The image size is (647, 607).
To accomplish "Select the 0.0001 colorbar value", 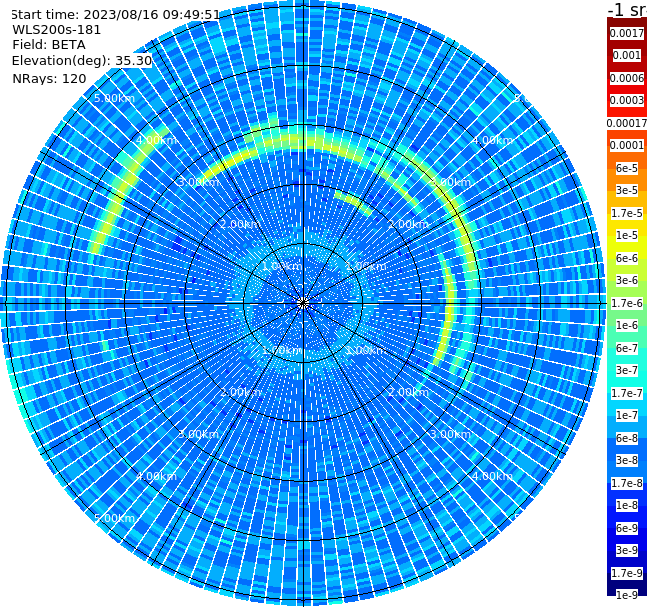I will click(627, 145).
